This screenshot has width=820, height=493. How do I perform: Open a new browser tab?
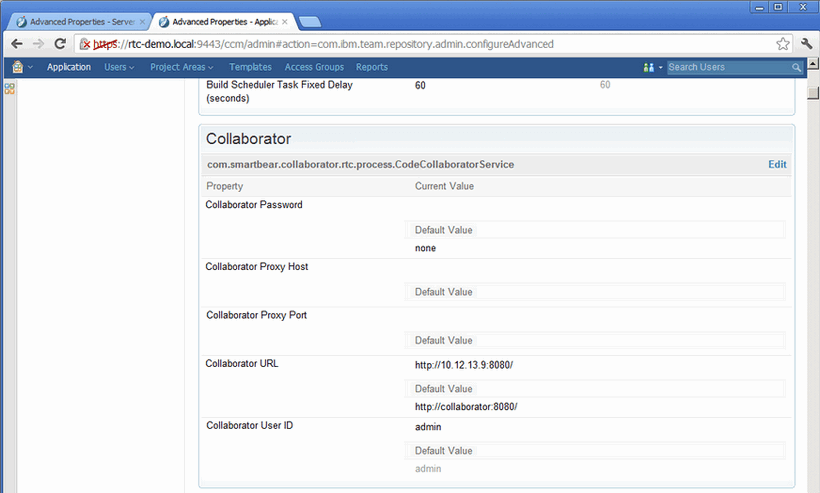tap(310, 22)
